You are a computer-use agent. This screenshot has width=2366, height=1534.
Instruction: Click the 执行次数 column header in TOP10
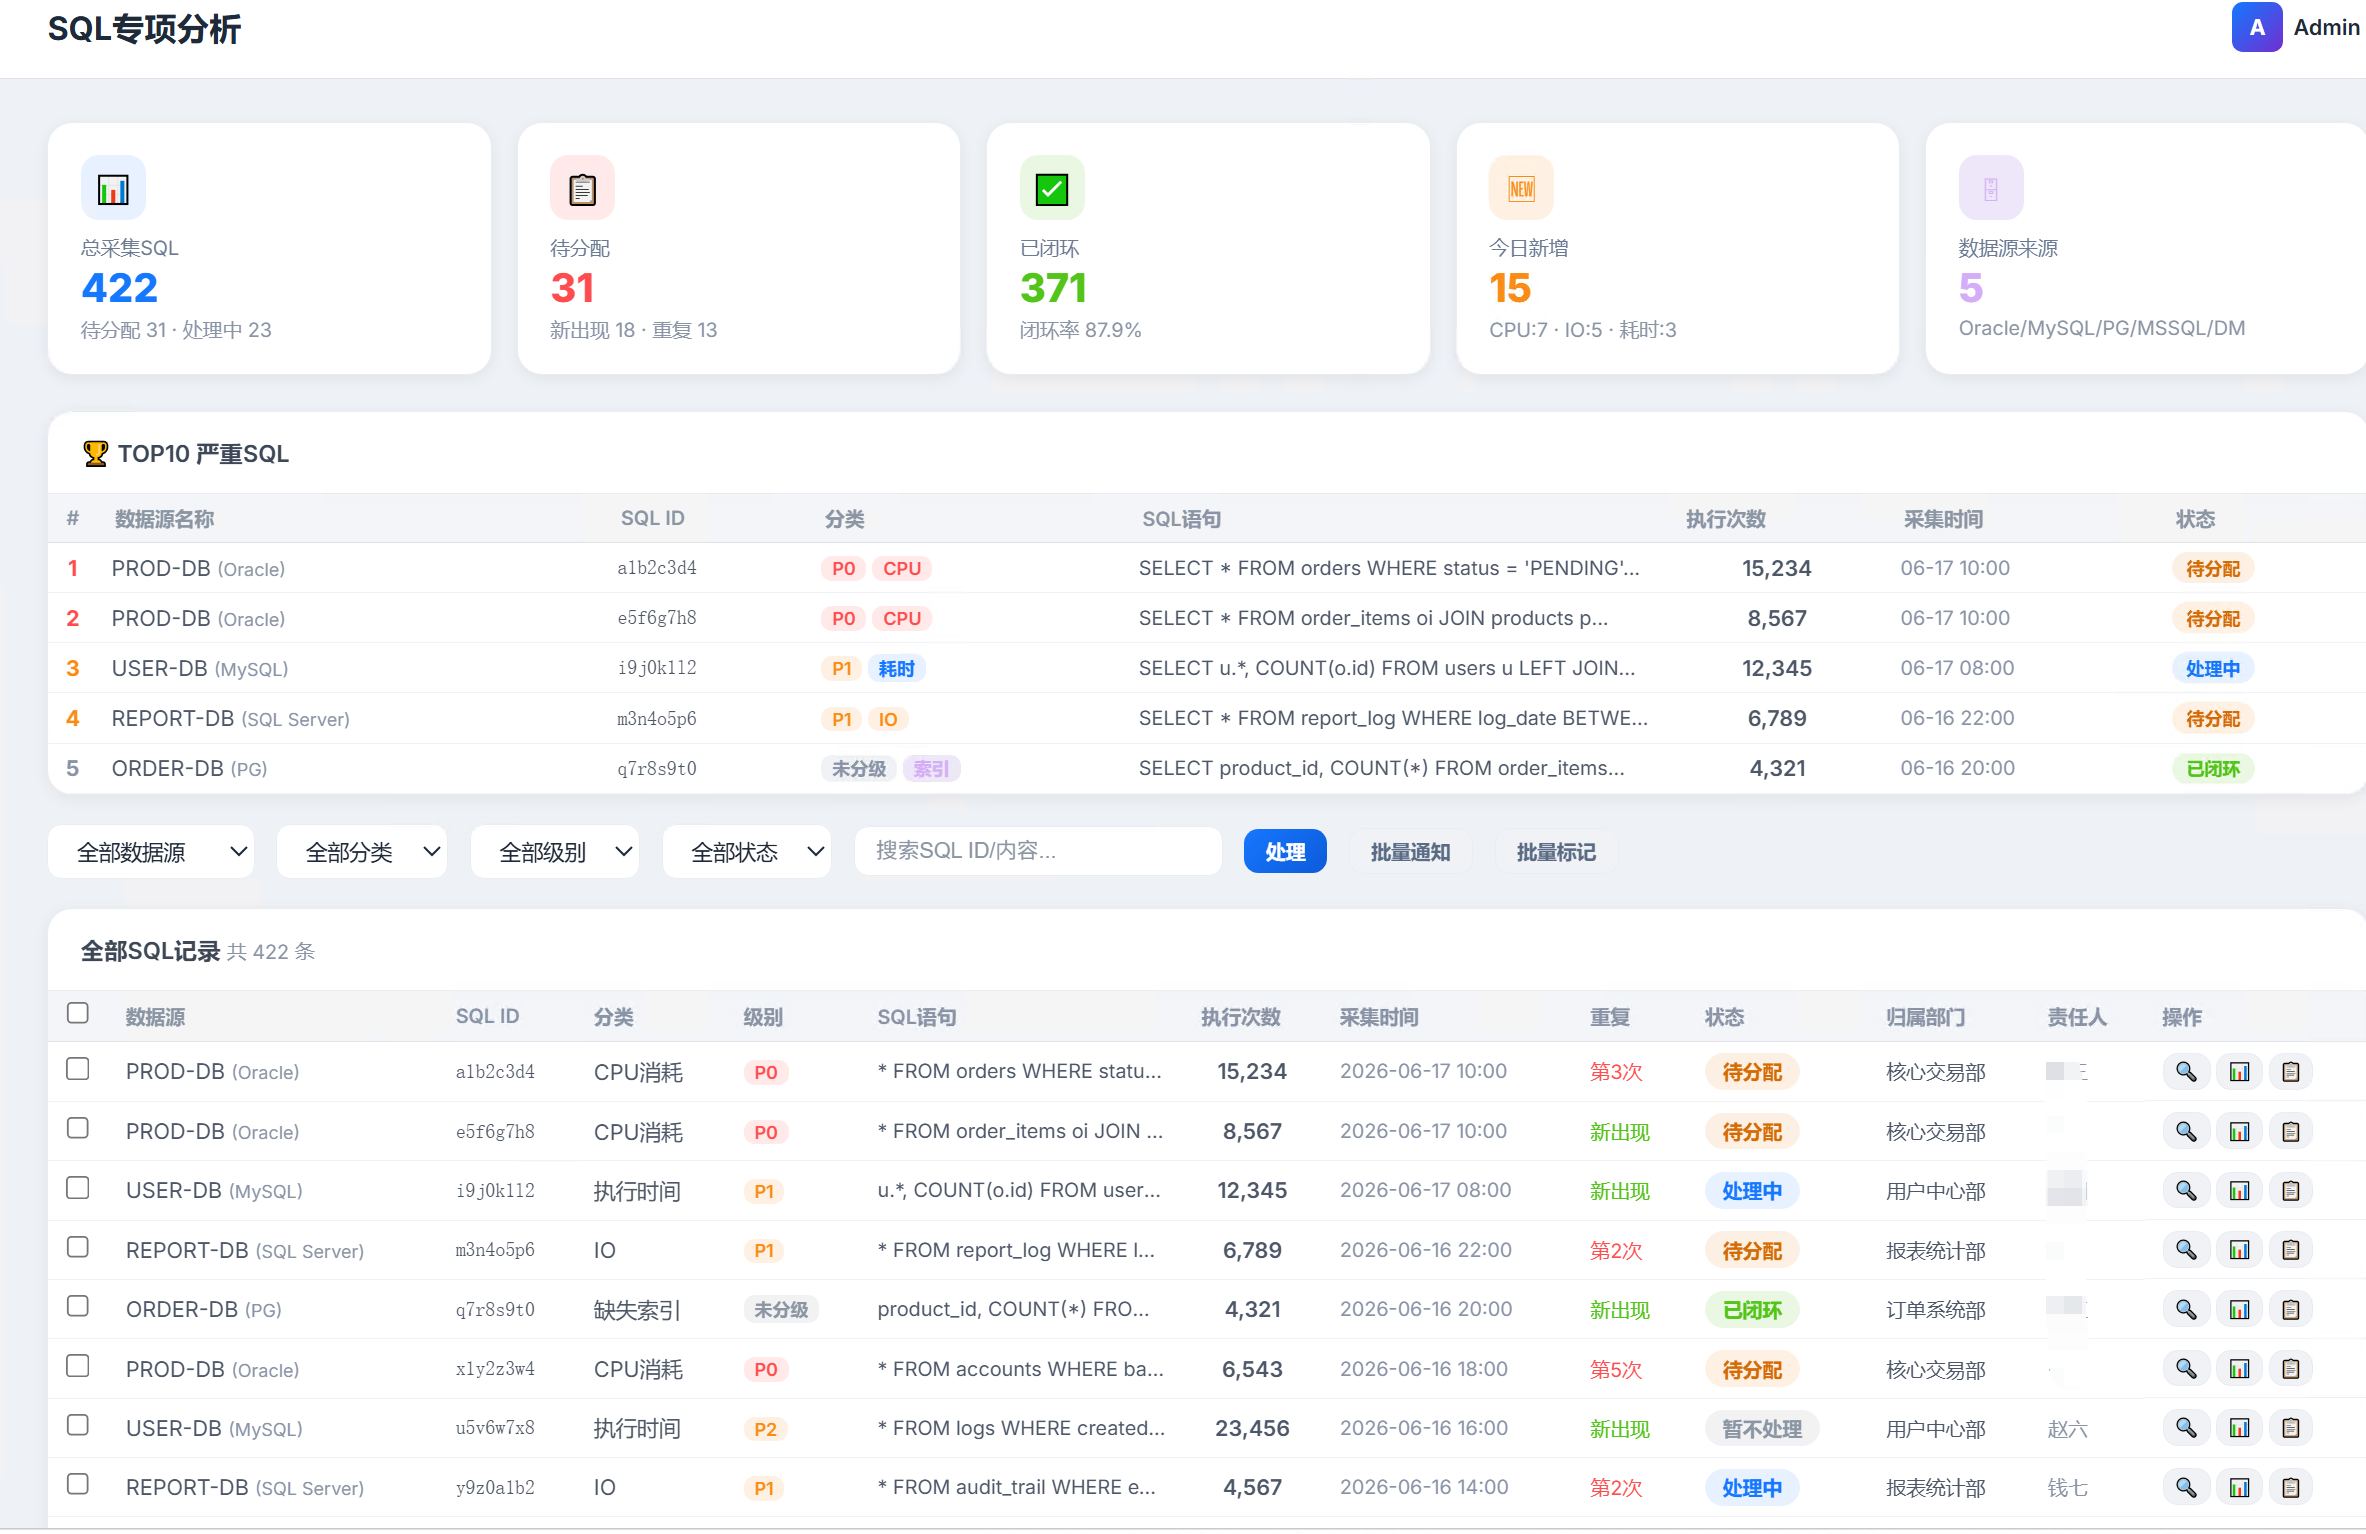coord(1725,519)
